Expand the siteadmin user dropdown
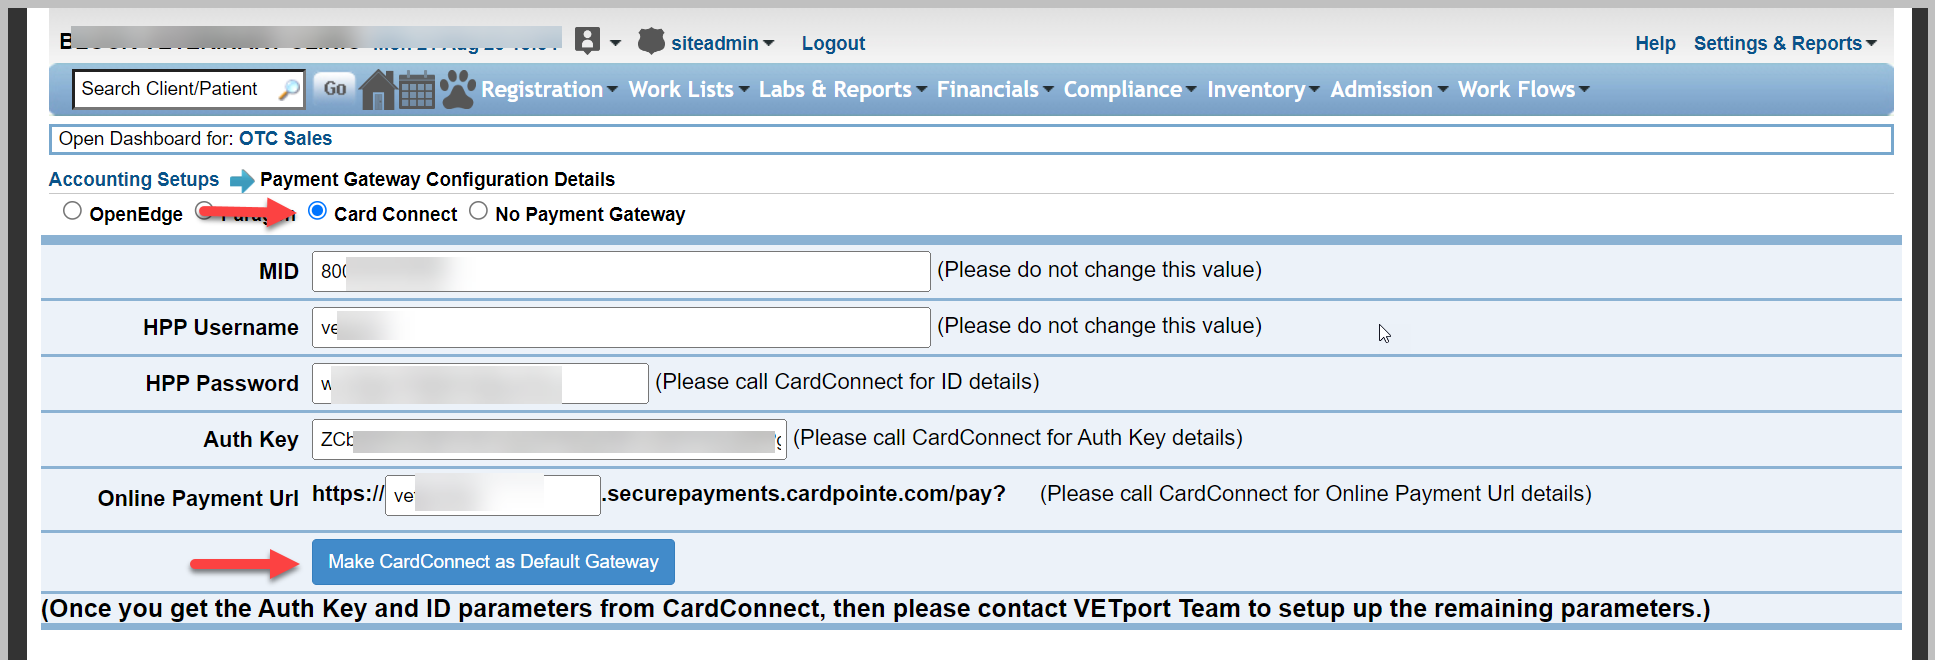This screenshot has height=660, width=1935. coord(722,43)
